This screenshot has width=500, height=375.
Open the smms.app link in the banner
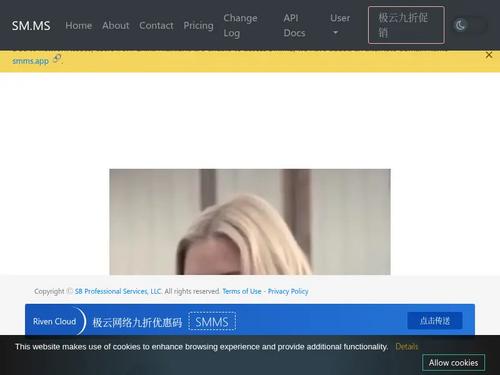coord(31,61)
